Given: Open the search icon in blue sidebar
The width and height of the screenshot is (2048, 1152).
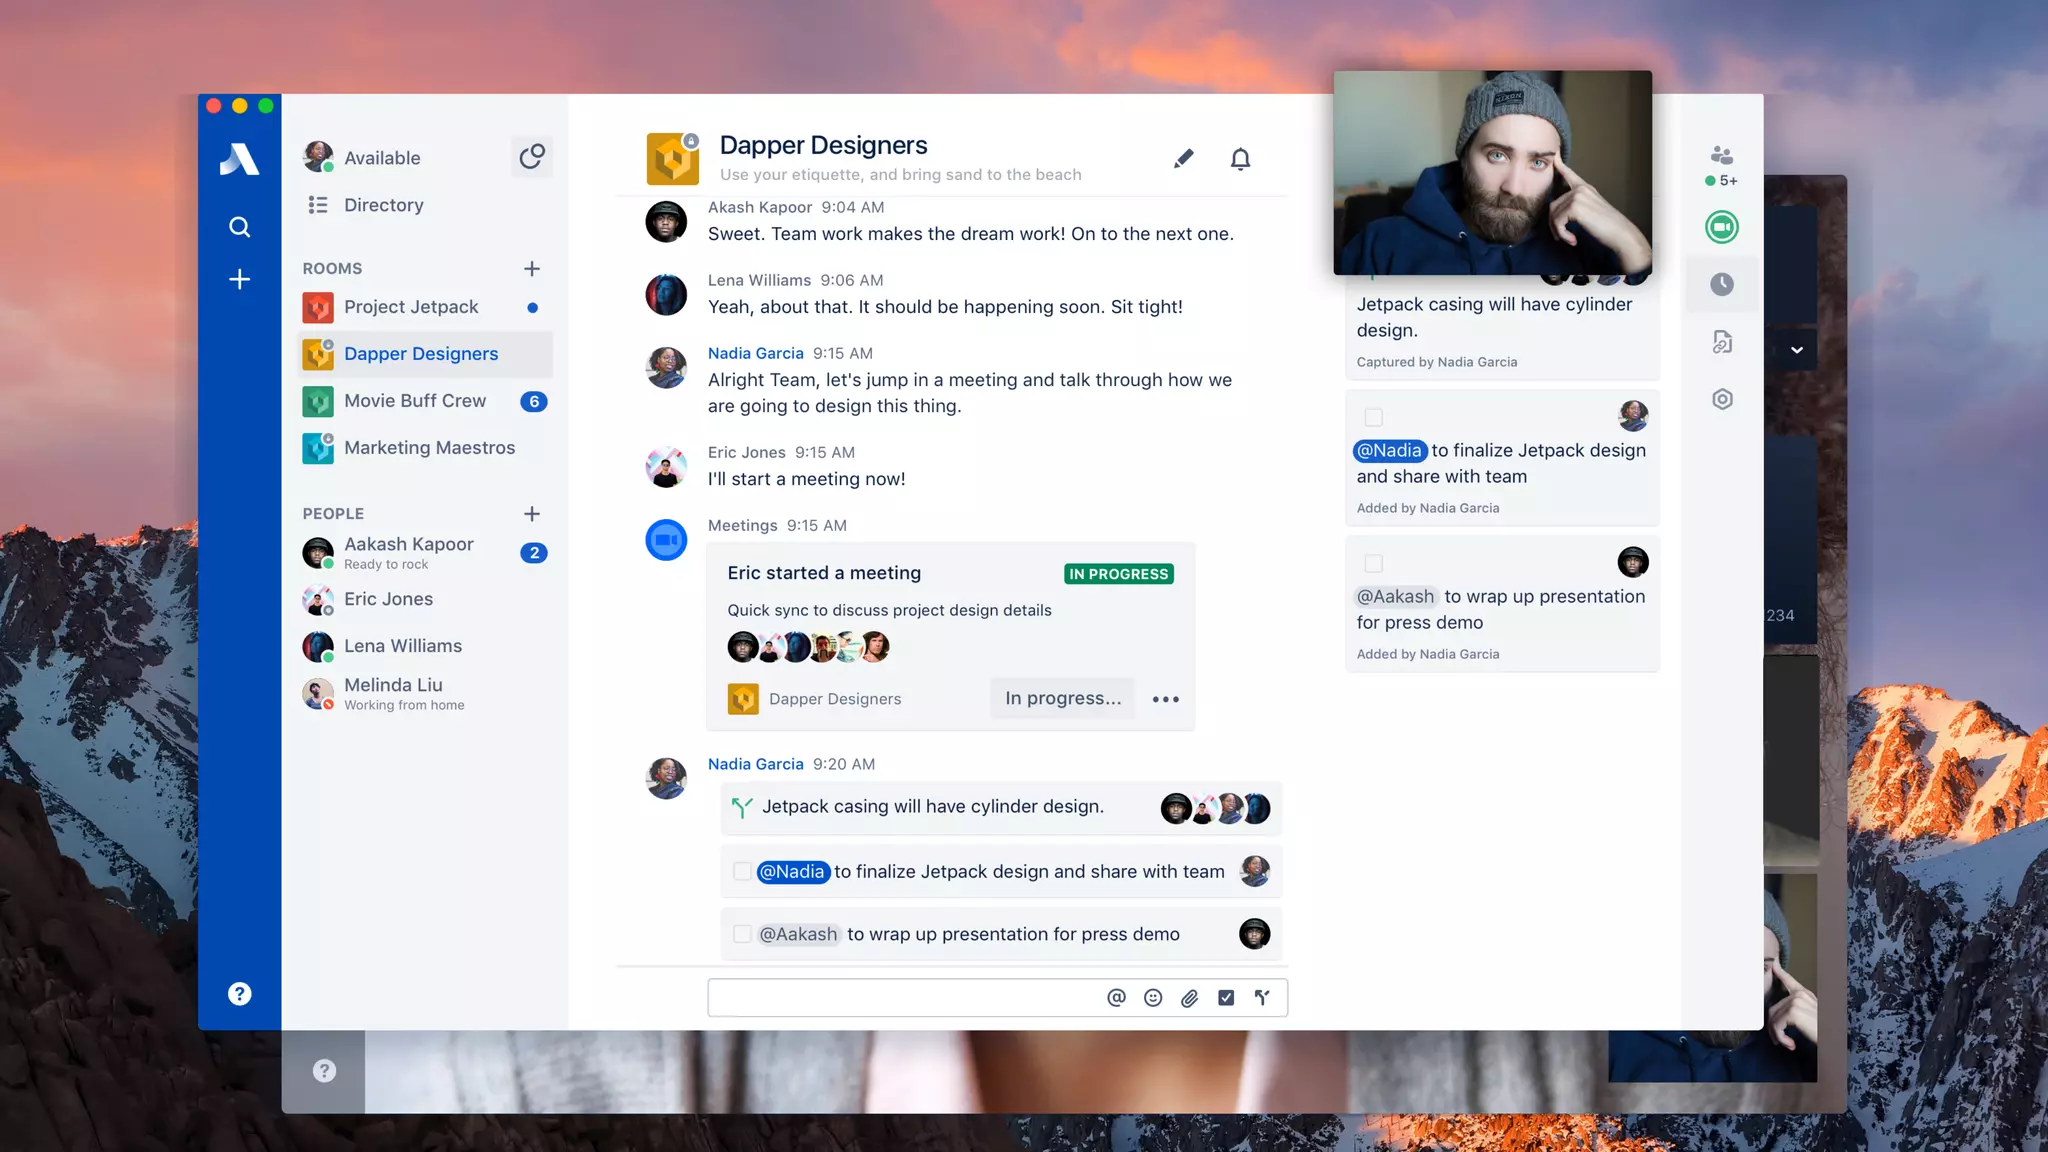Looking at the screenshot, I should pos(239,227).
